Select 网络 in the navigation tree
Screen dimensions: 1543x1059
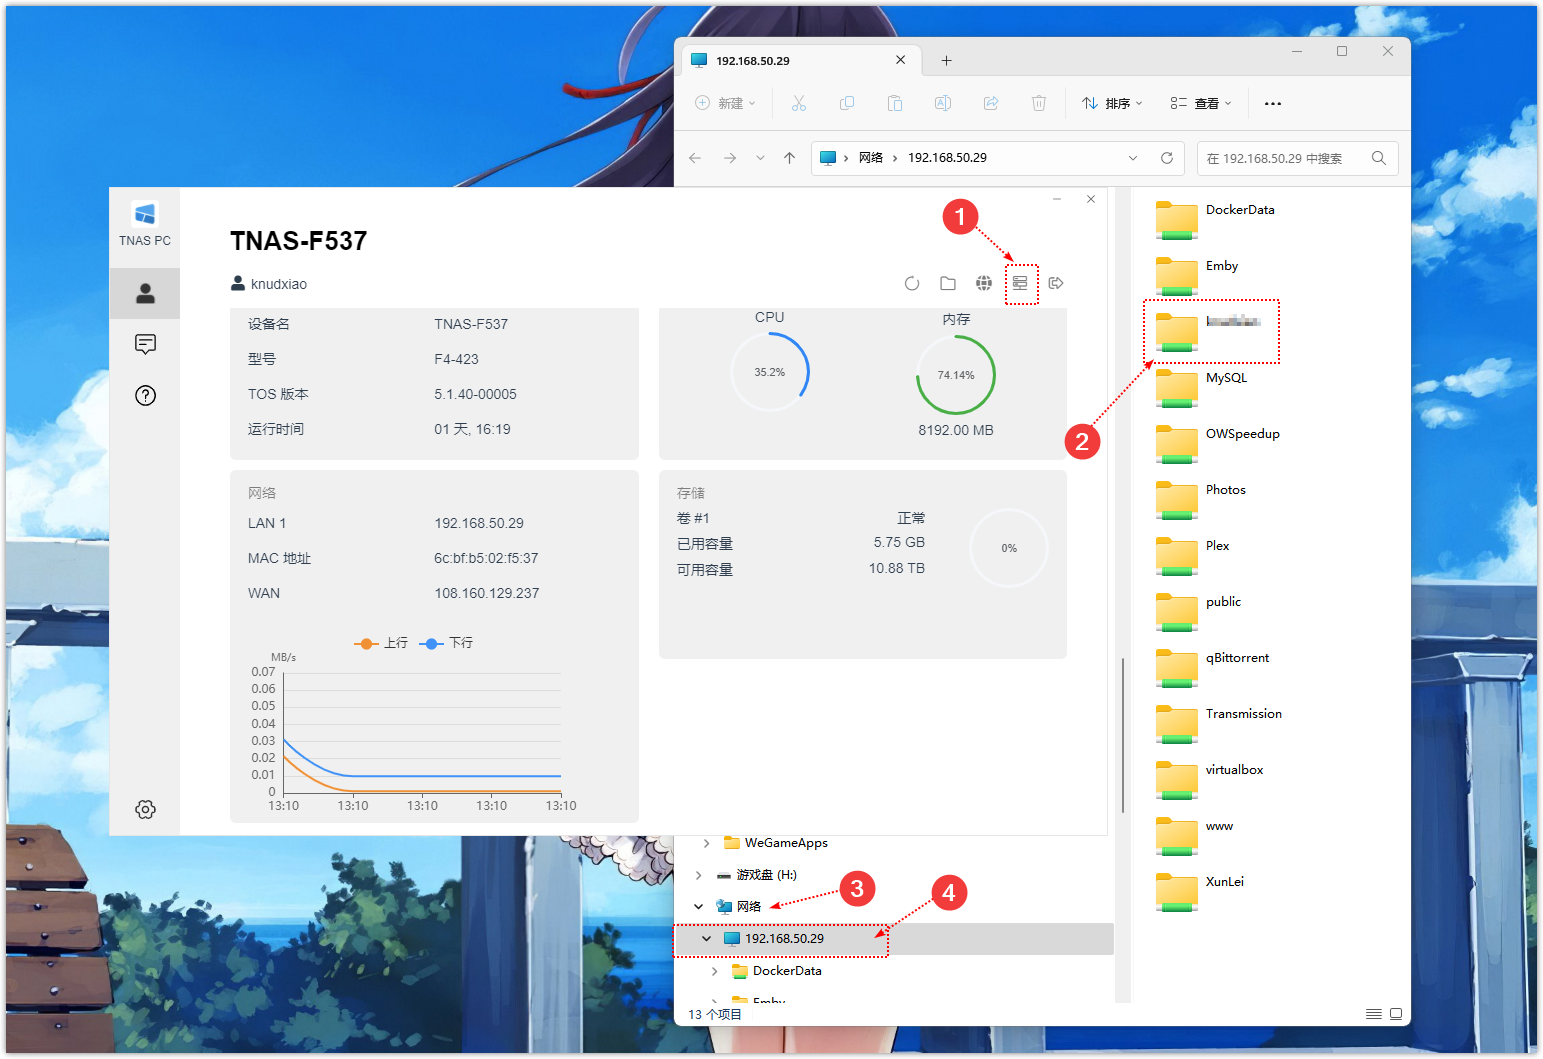749,907
